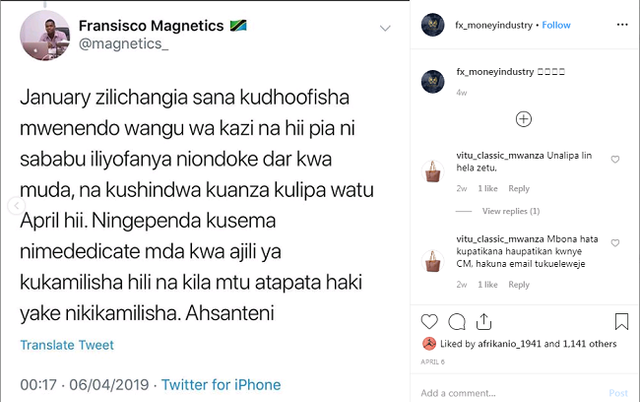Load more comments with plus circle
Image resolution: width=640 pixels, height=402 pixels.
pyautogui.click(x=523, y=119)
